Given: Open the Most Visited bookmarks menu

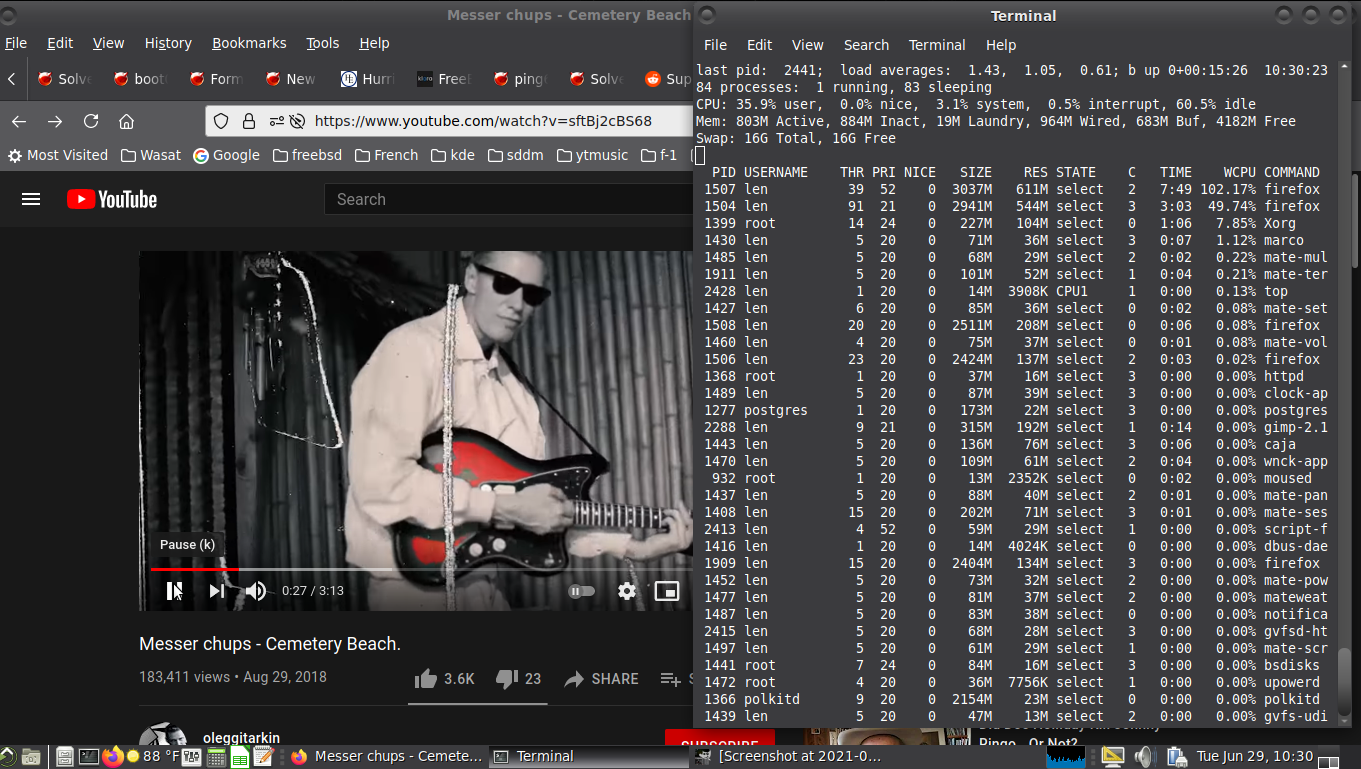Looking at the screenshot, I should pos(58,155).
